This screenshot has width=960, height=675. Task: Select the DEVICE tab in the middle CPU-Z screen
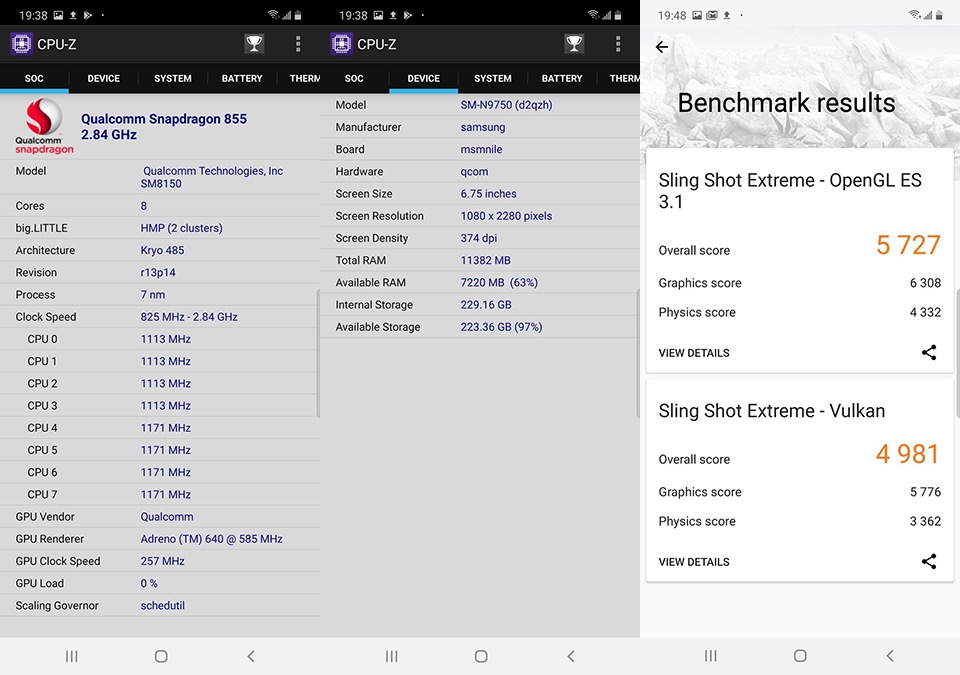tap(424, 78)
